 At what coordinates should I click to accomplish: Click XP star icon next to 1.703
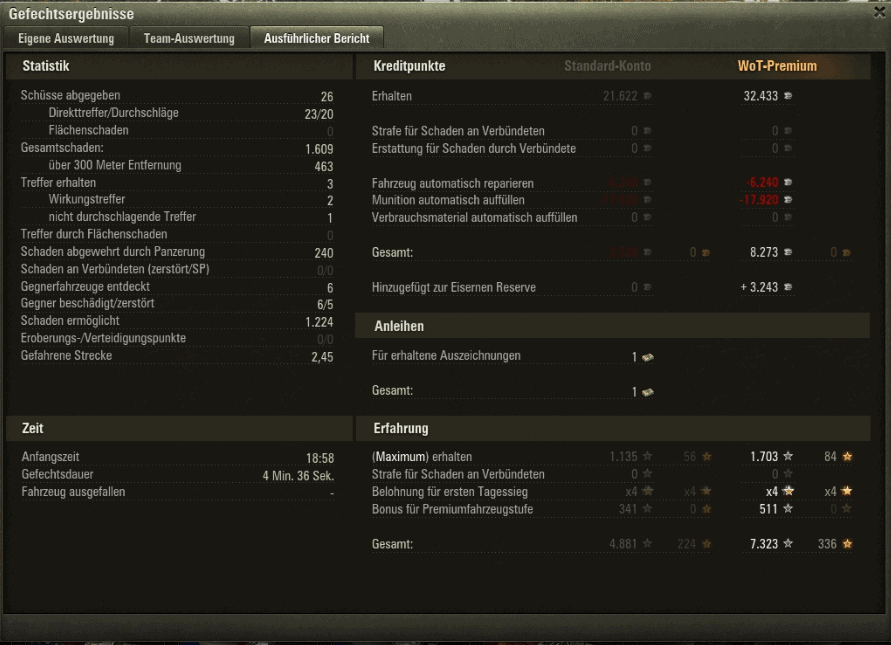click(788, 456)
